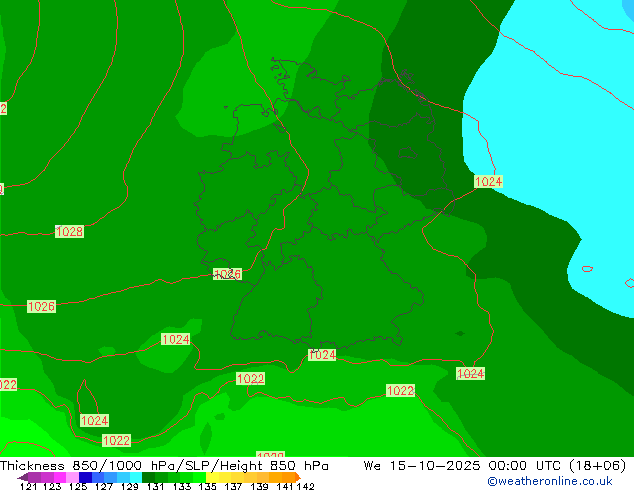Click the small closed red contour inside cyan area
Viewport: 634px width, 490px height.
click(x=587, y=268)
